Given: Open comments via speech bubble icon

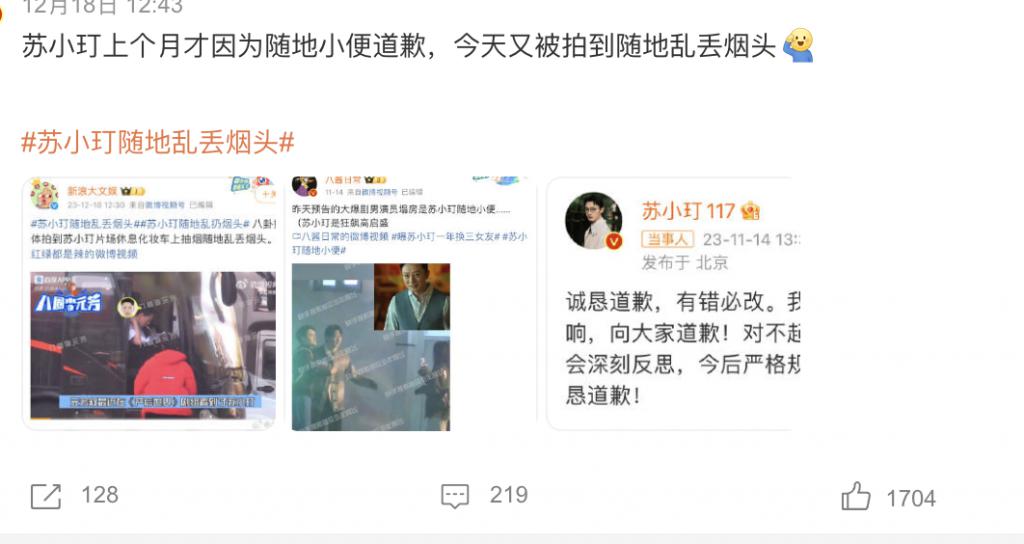Looking at the screenshot, I should point(455,496).
